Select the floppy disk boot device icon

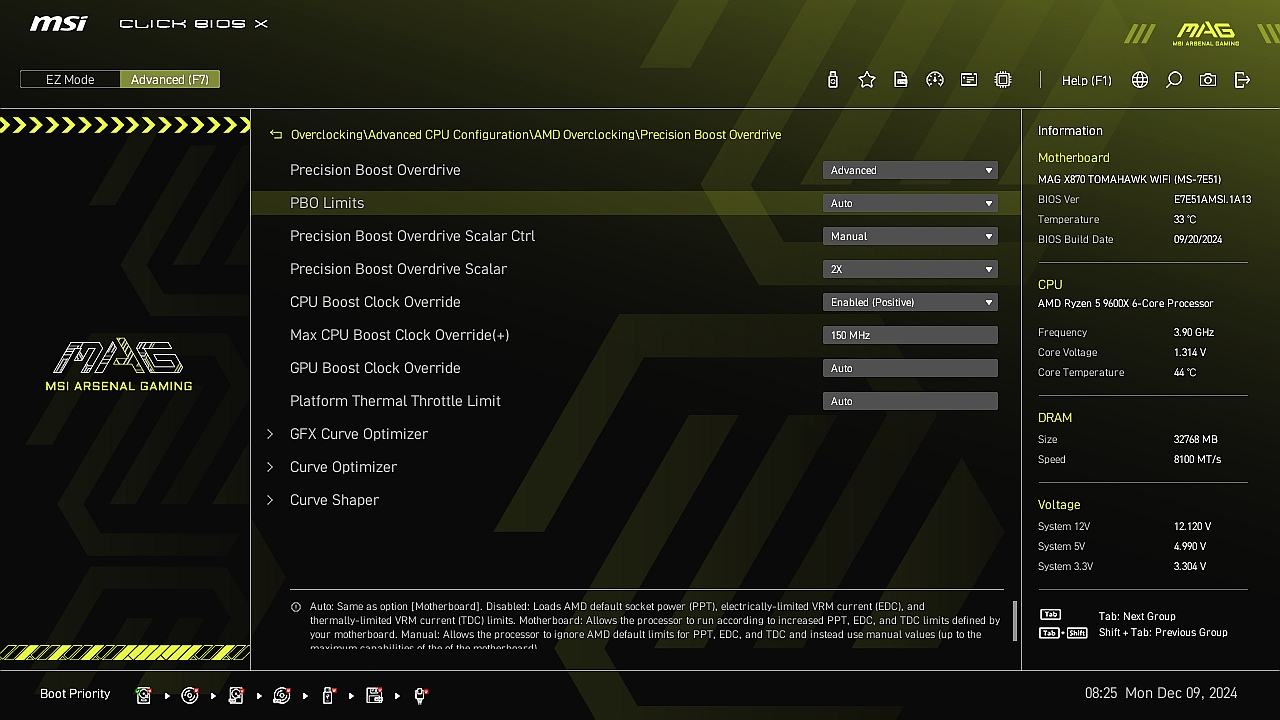pos(374,695)
